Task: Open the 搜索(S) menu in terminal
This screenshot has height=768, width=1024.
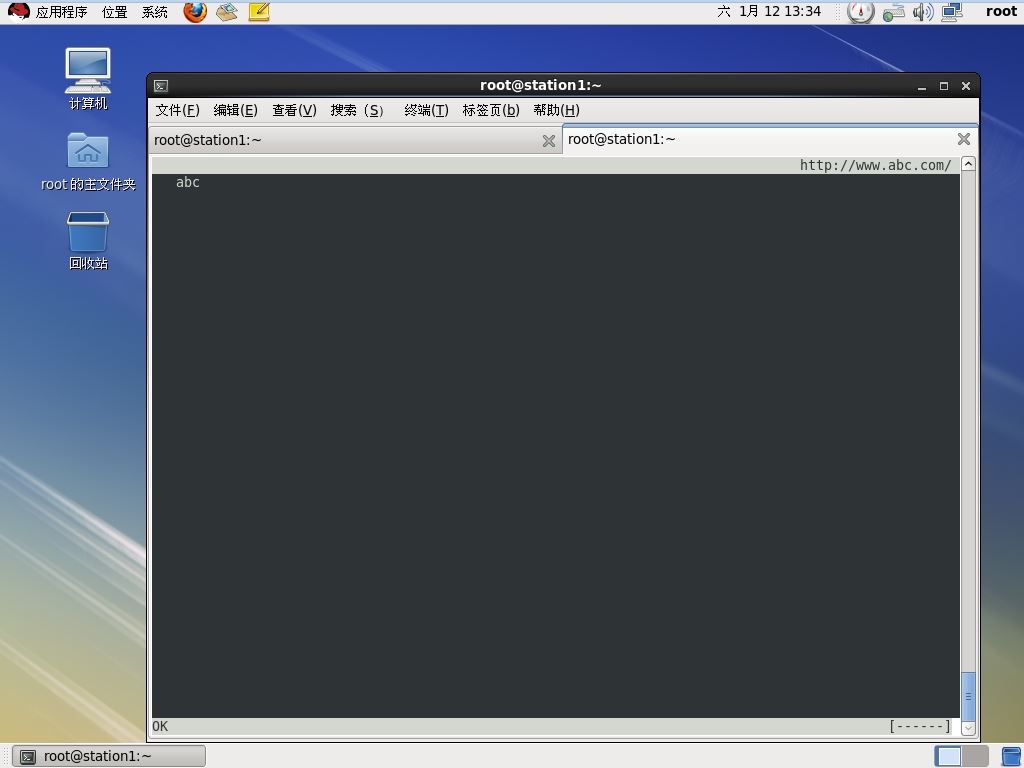Action: pyautogui.click(x=357, y=110)
